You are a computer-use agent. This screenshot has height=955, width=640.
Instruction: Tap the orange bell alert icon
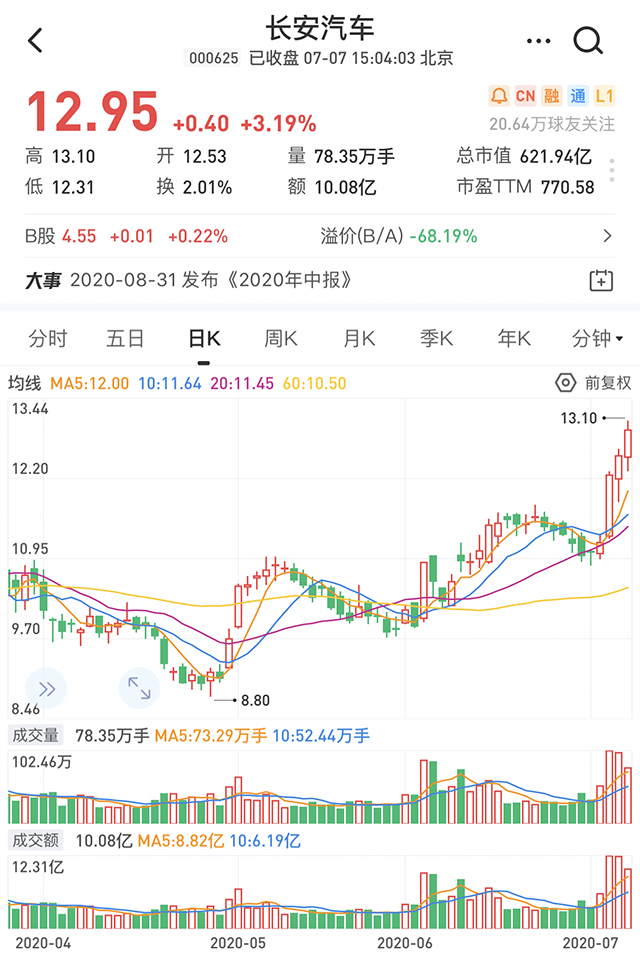click(498, 96)
